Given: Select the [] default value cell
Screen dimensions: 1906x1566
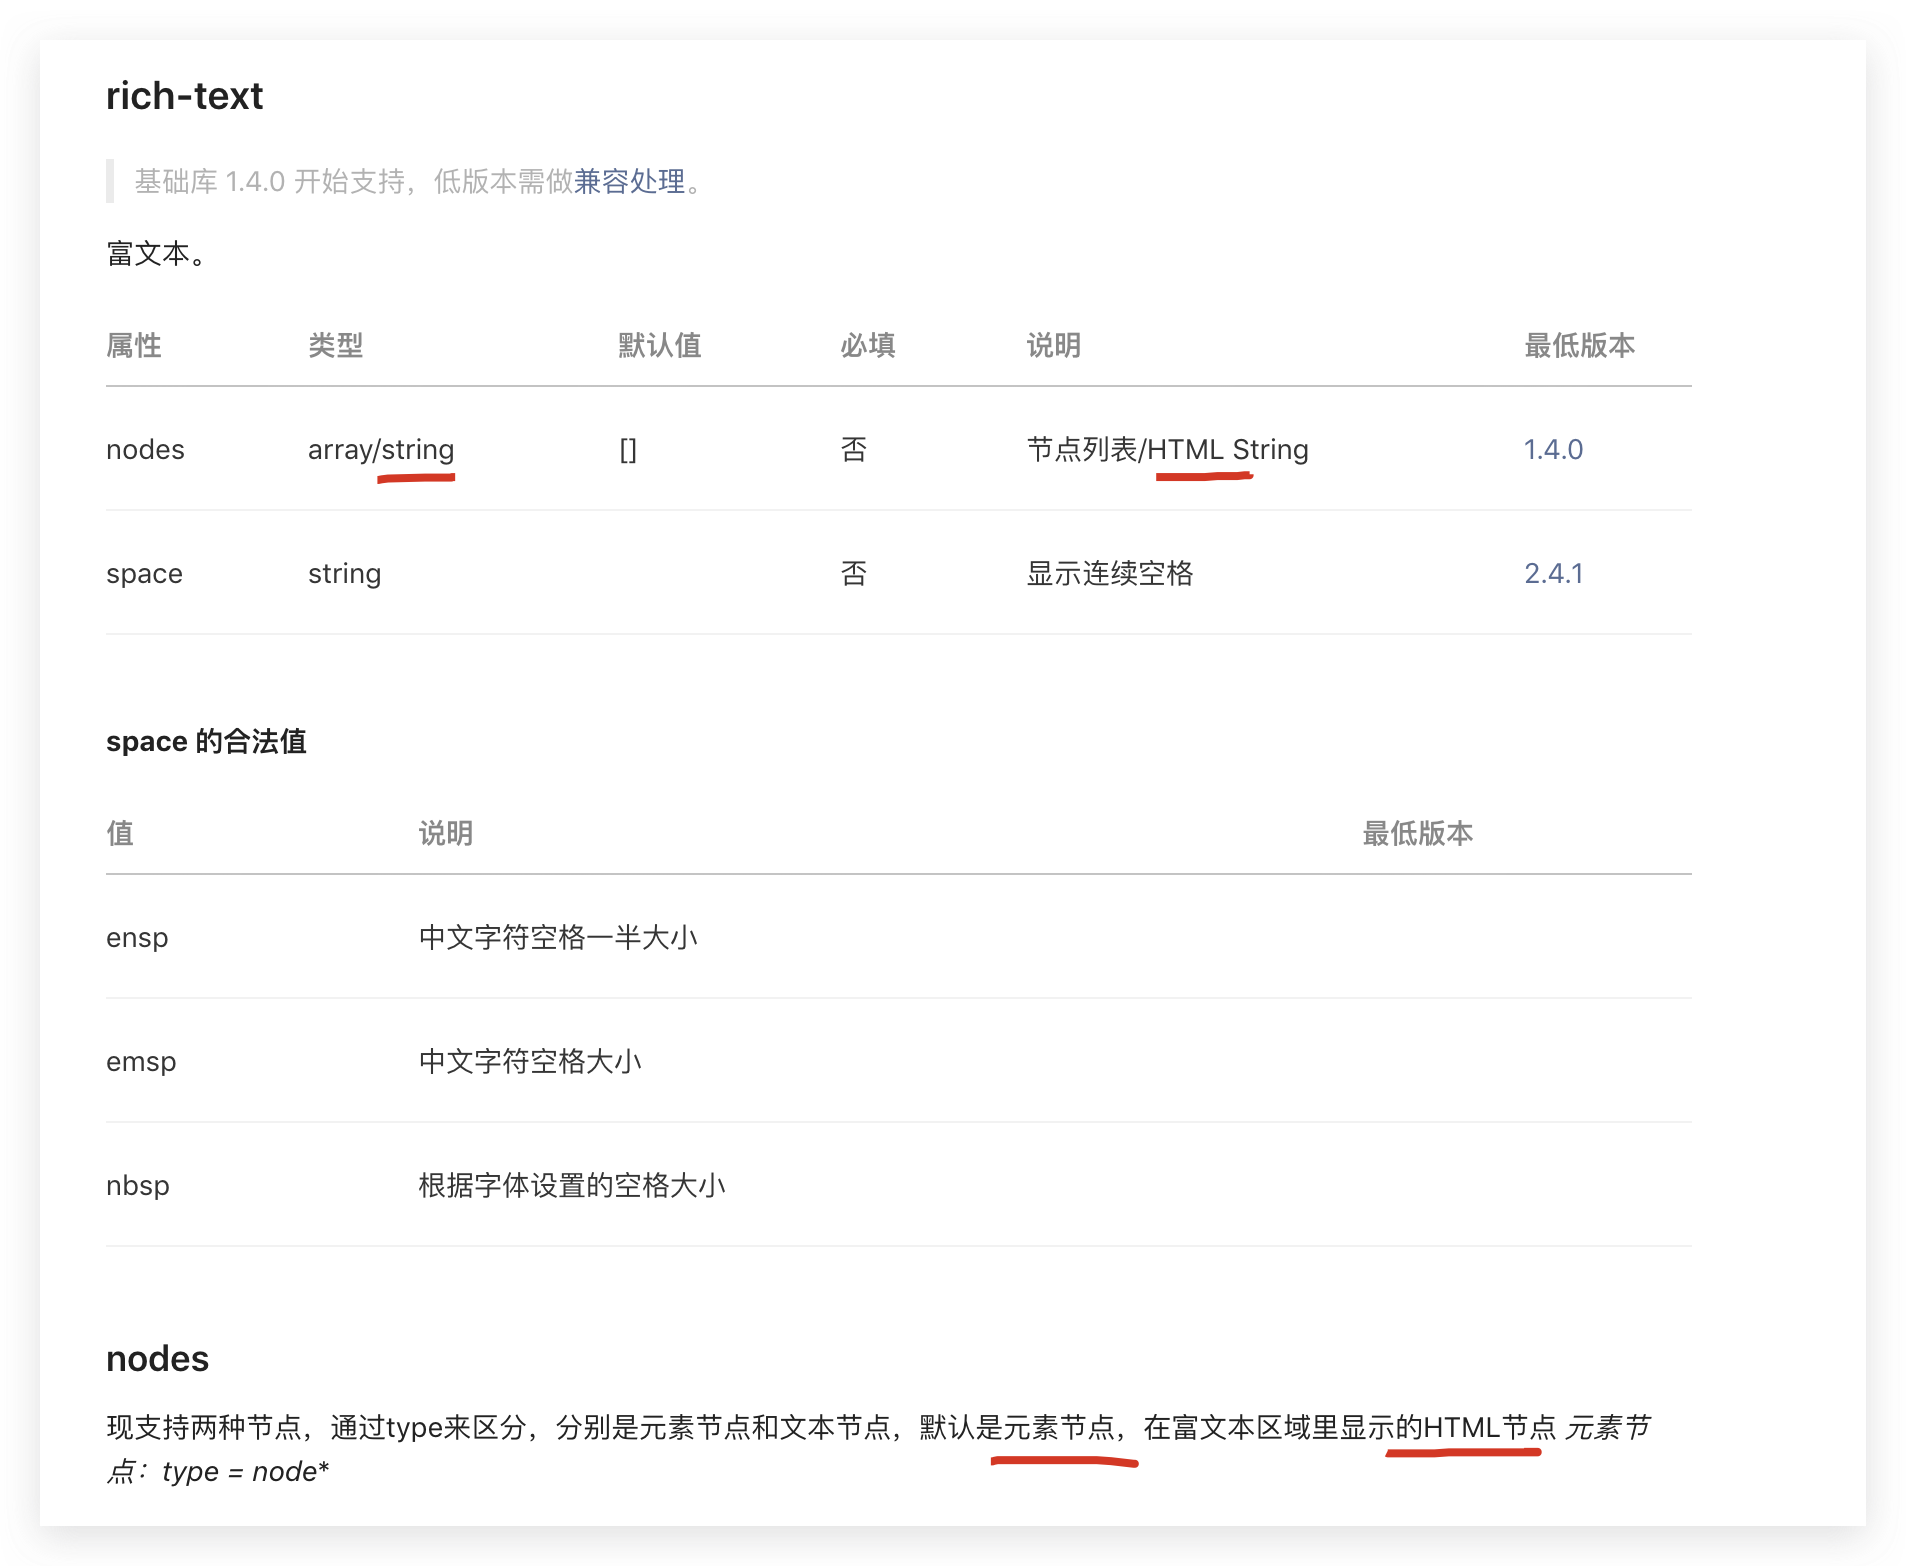Looking at the screenshot, I should 628,450.
